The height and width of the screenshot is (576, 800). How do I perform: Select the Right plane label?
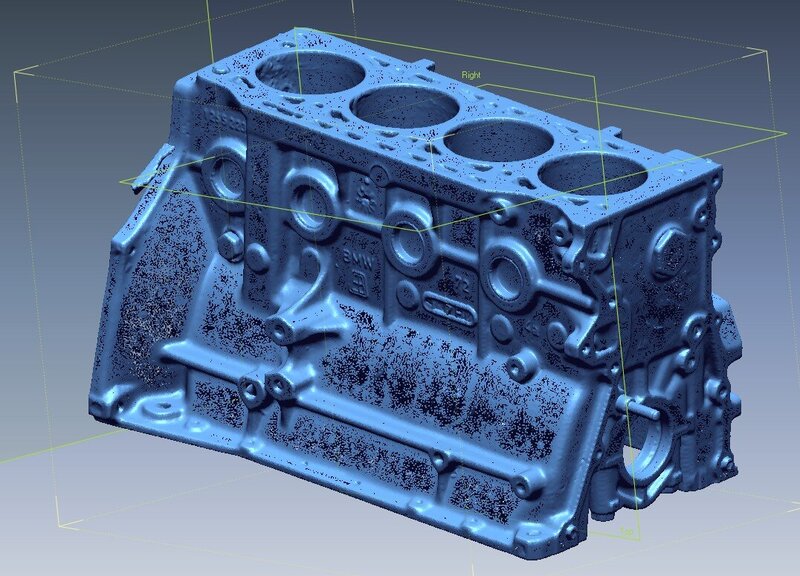pyautogui.click(x=473, y=73)
